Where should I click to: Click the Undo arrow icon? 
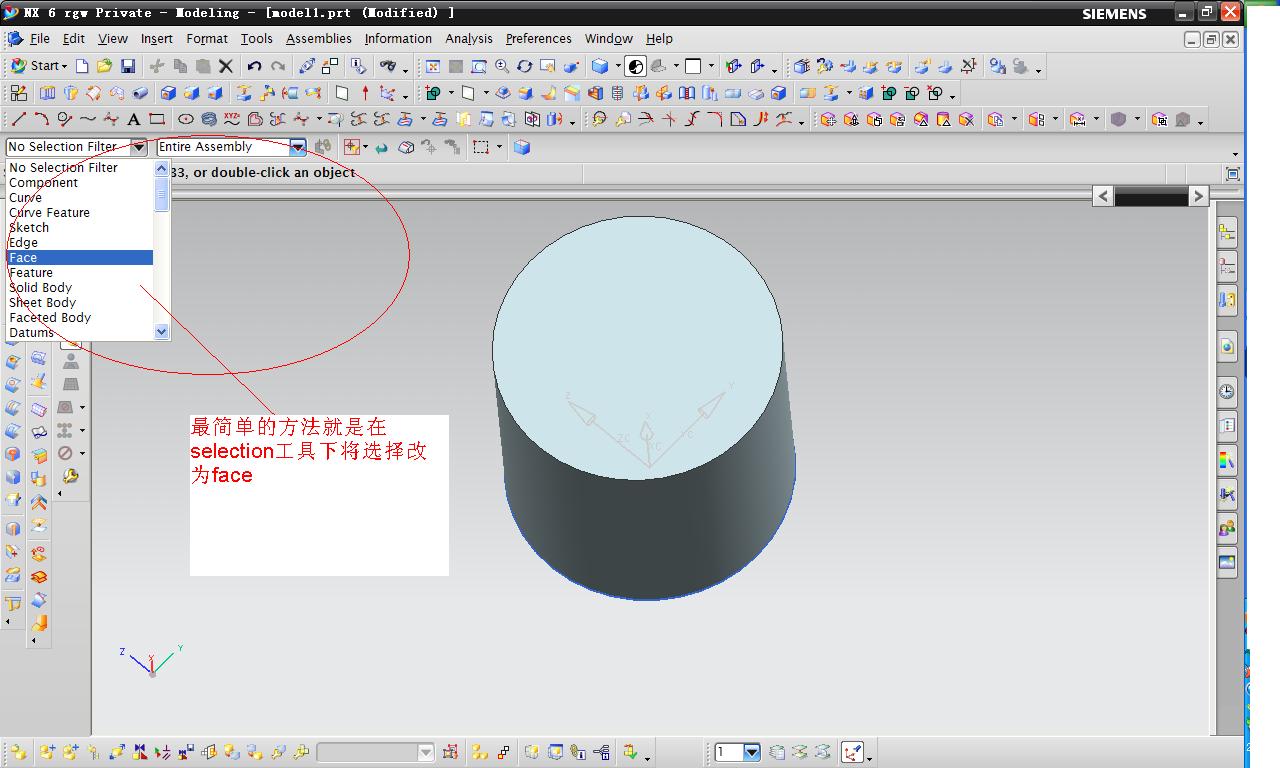pos(254,66)
